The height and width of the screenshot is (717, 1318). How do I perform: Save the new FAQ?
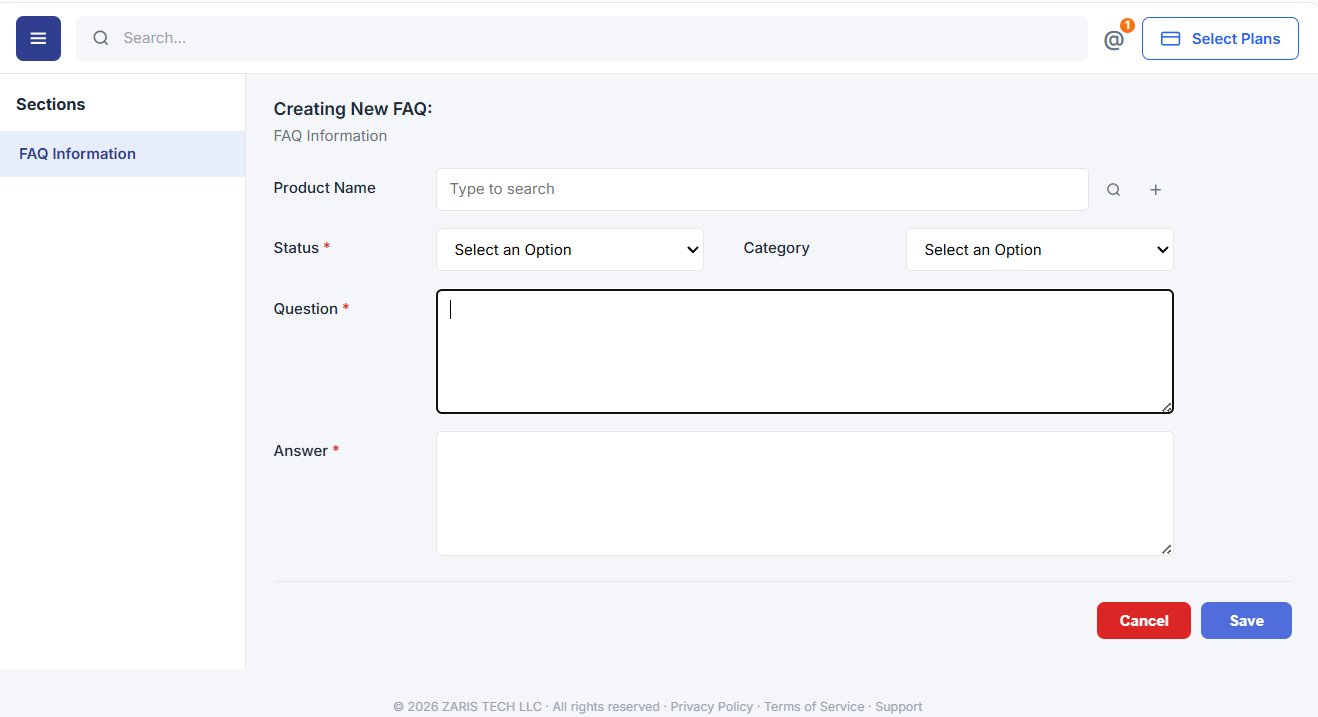[1246, 620]
